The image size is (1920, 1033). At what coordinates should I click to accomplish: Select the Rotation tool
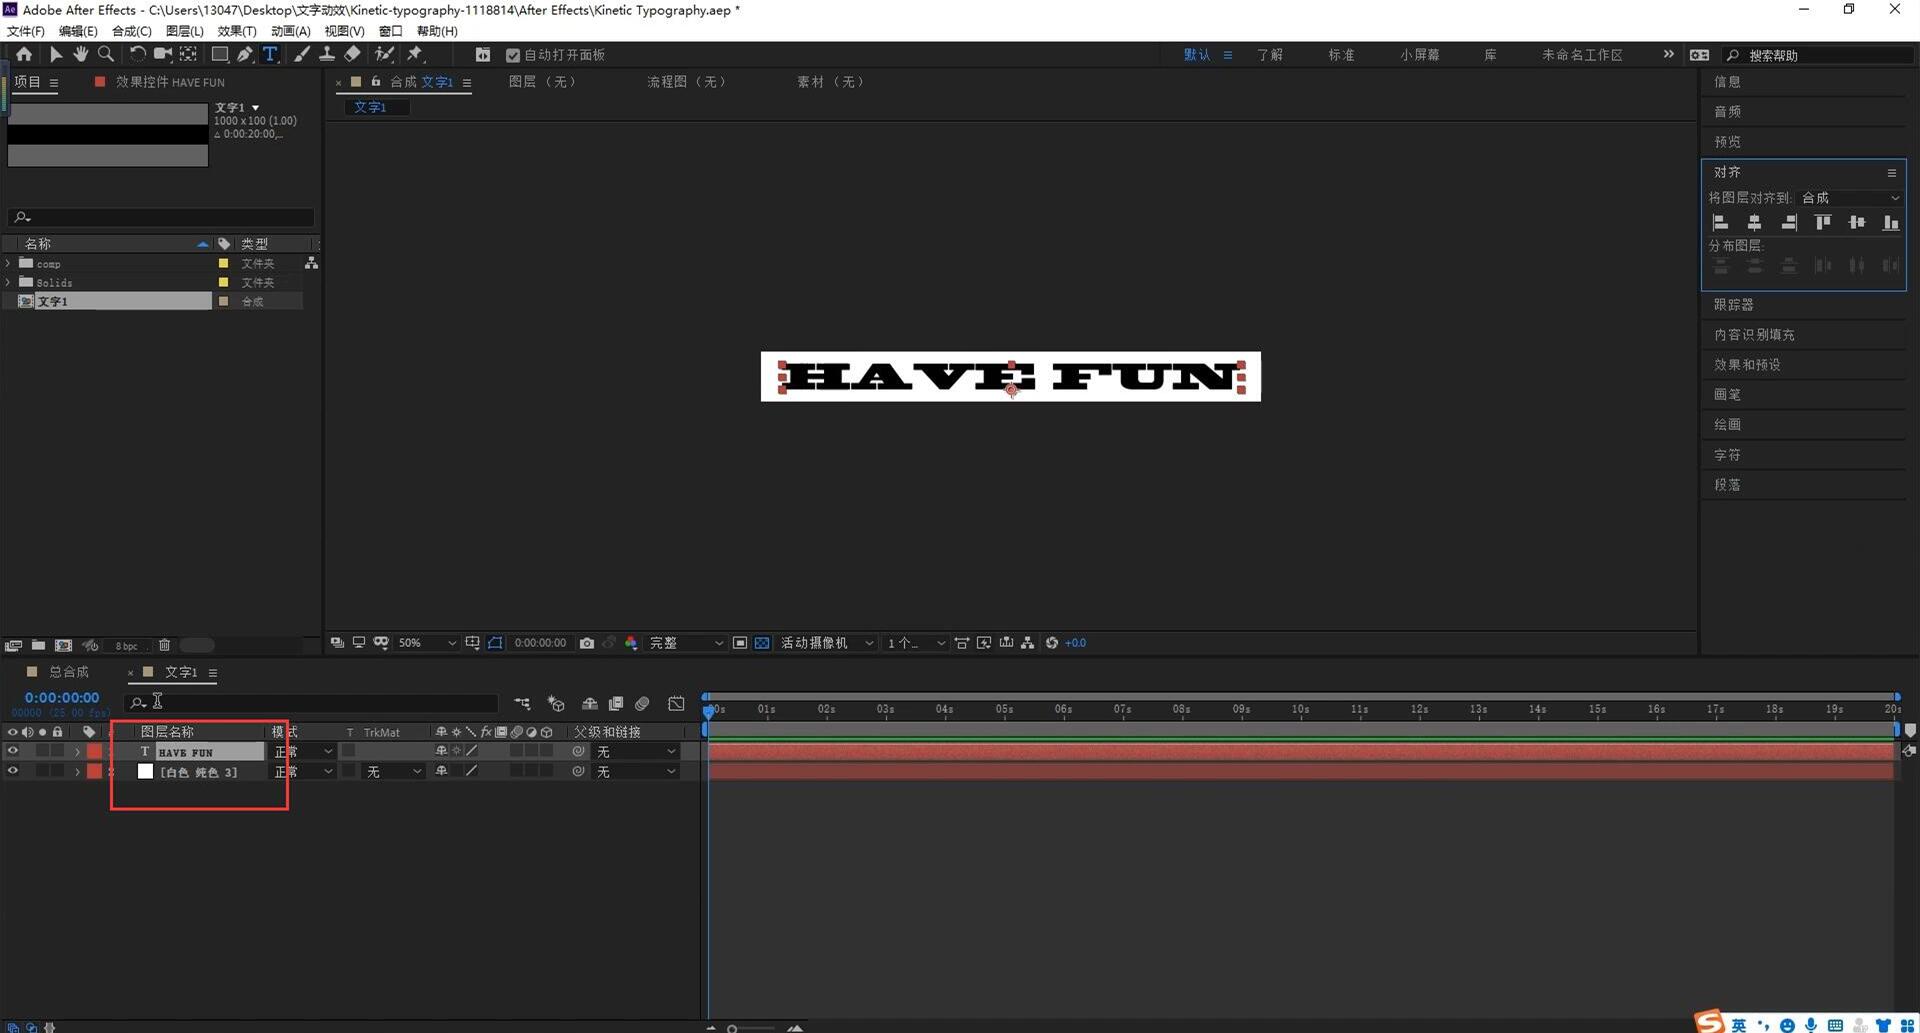coord(137,54)
